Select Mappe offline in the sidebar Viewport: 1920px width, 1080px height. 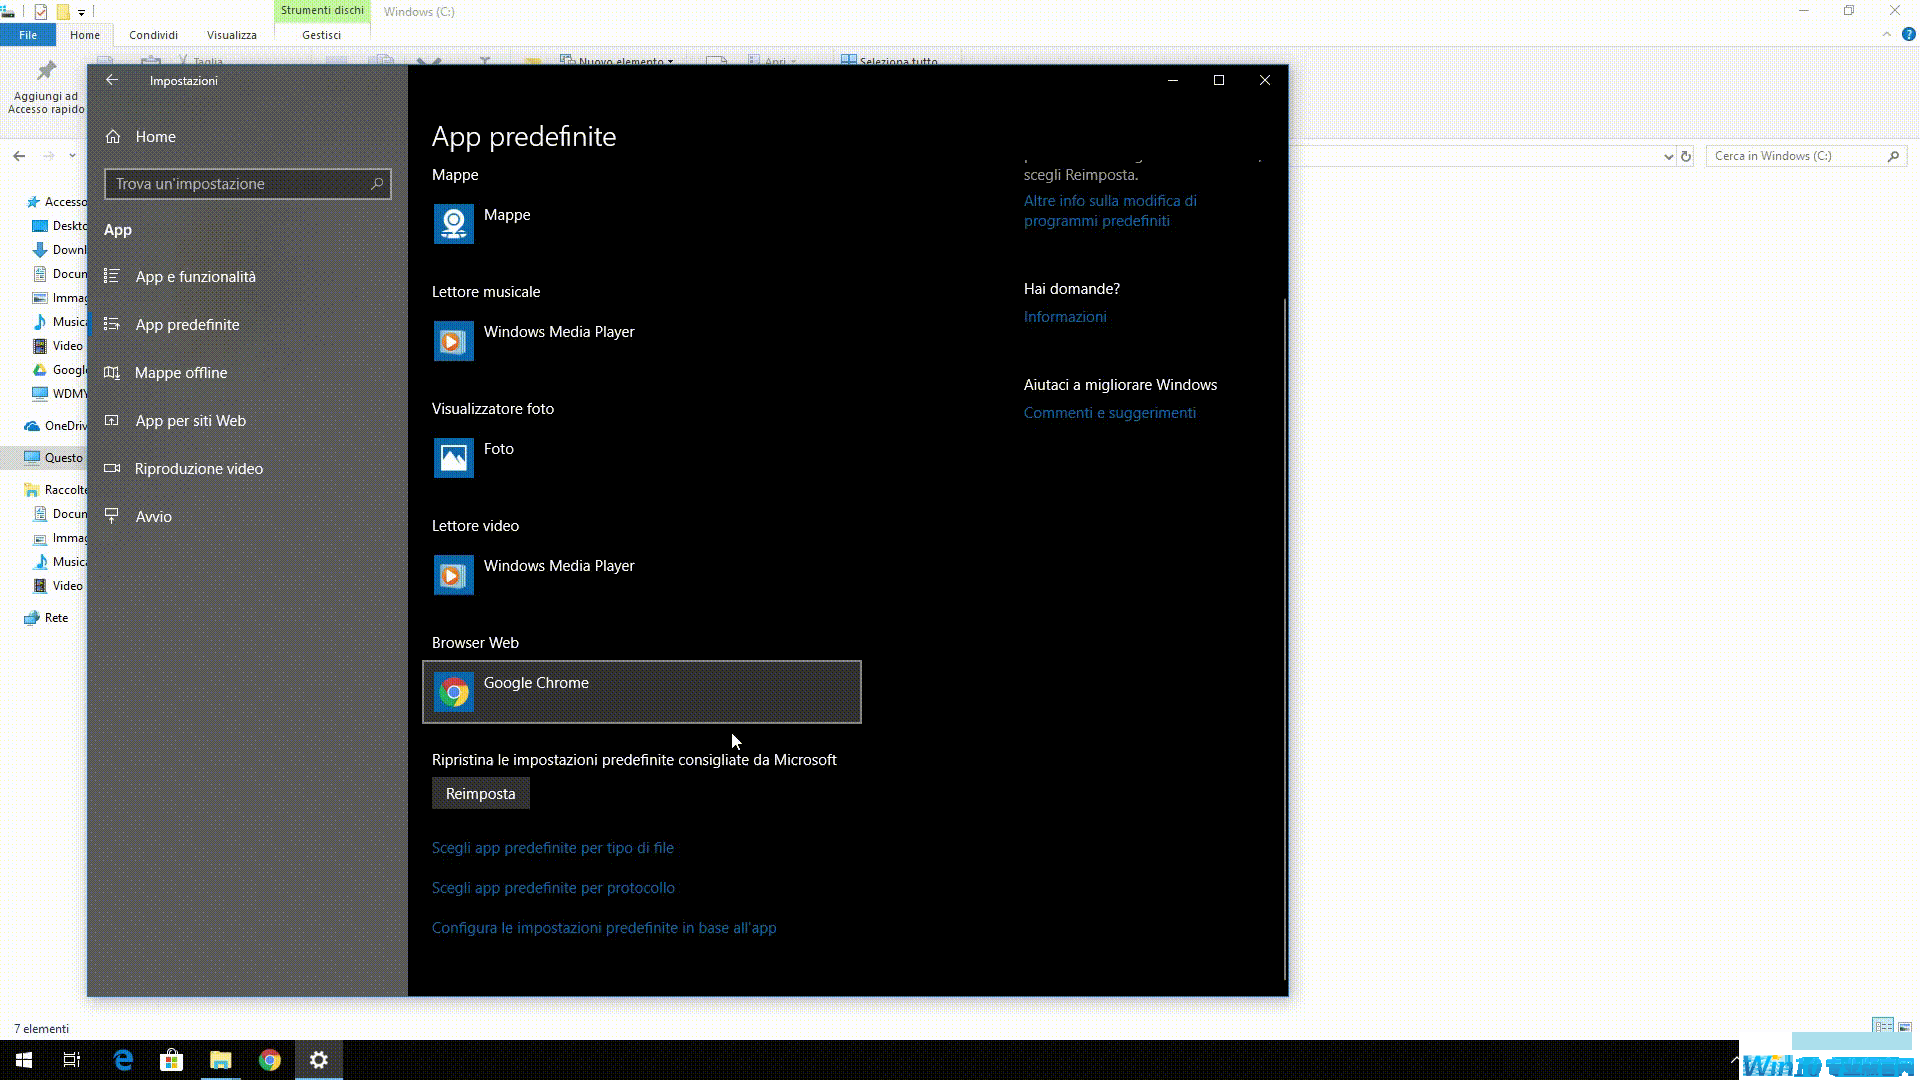coord(181,372)
